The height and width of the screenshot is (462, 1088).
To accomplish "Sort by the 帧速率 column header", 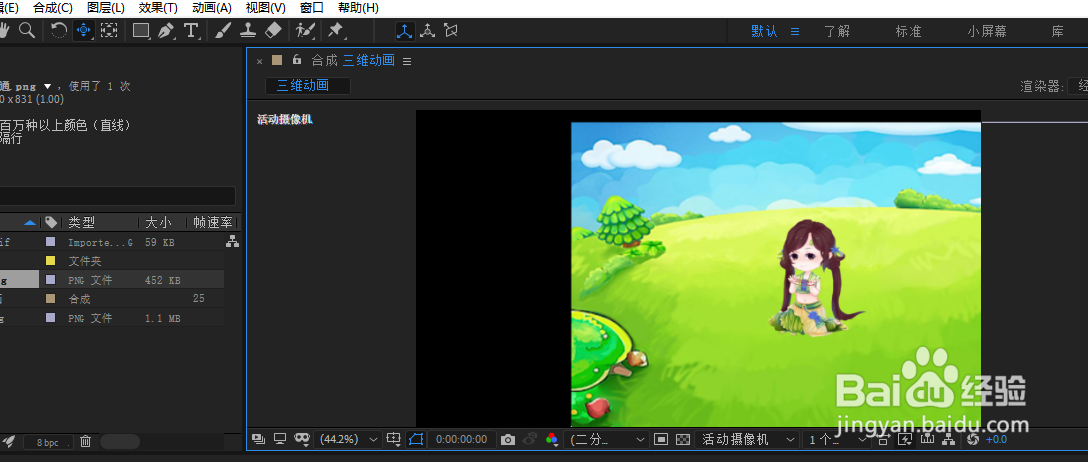I will tap(212, 223).
